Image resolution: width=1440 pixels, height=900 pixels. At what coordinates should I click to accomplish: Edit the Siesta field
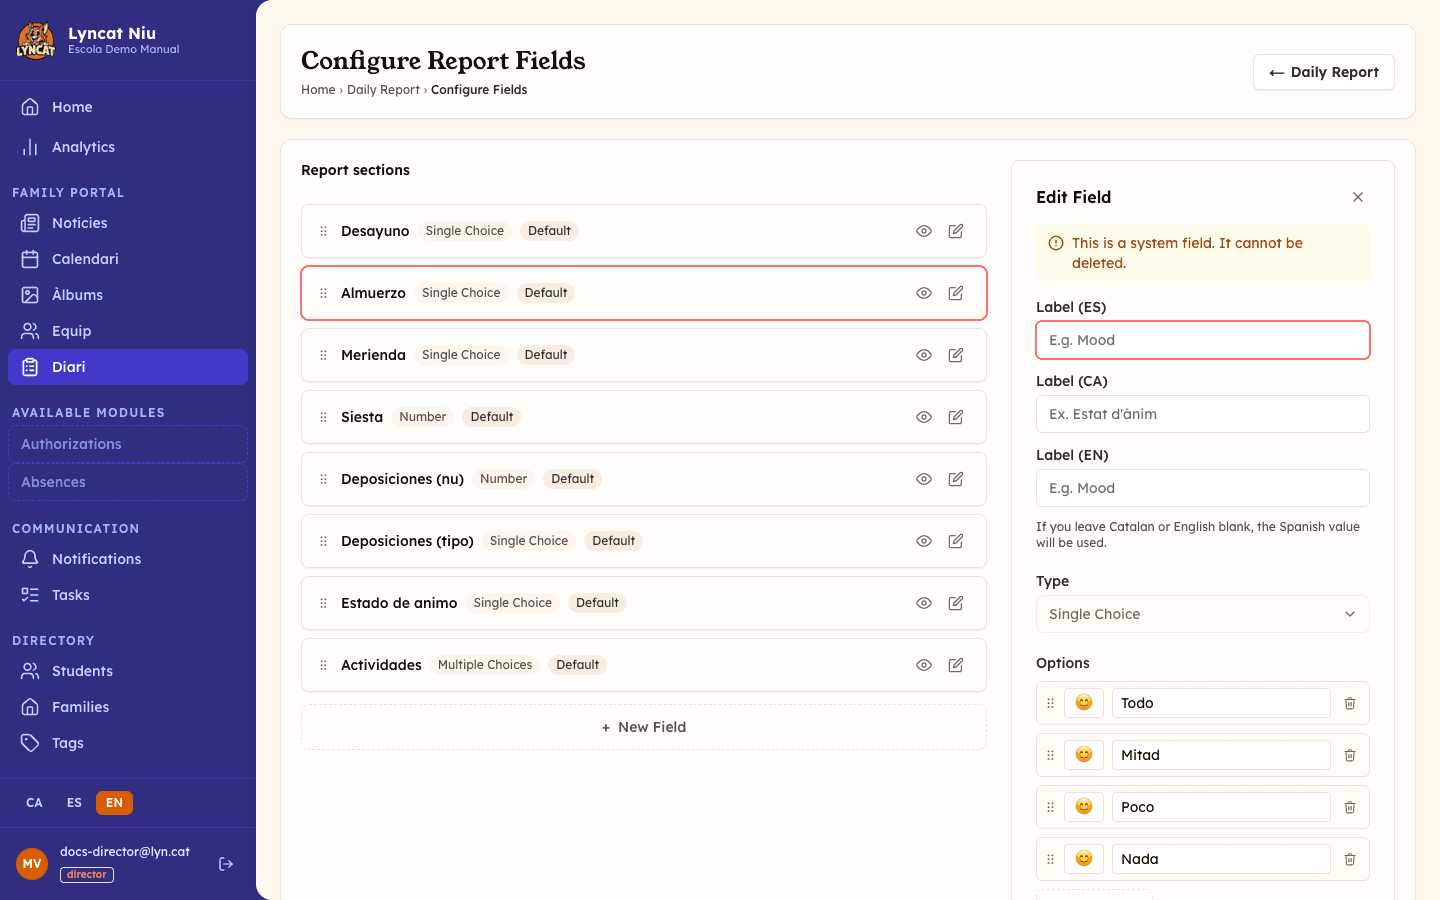coord(956,417)
